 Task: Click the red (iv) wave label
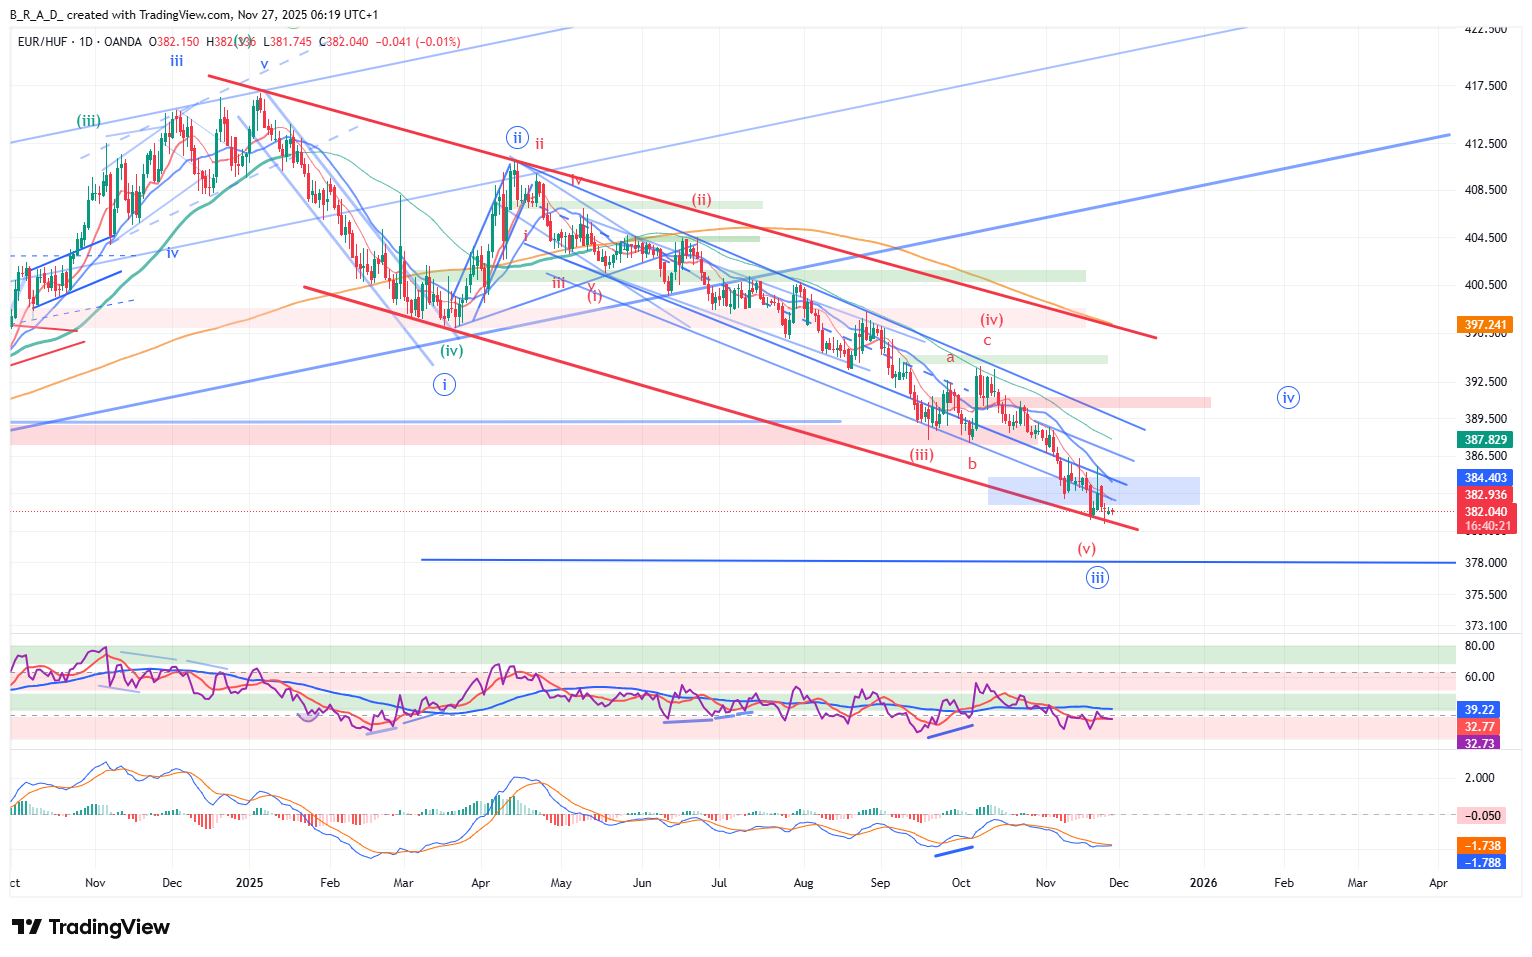tap(991, 320)
